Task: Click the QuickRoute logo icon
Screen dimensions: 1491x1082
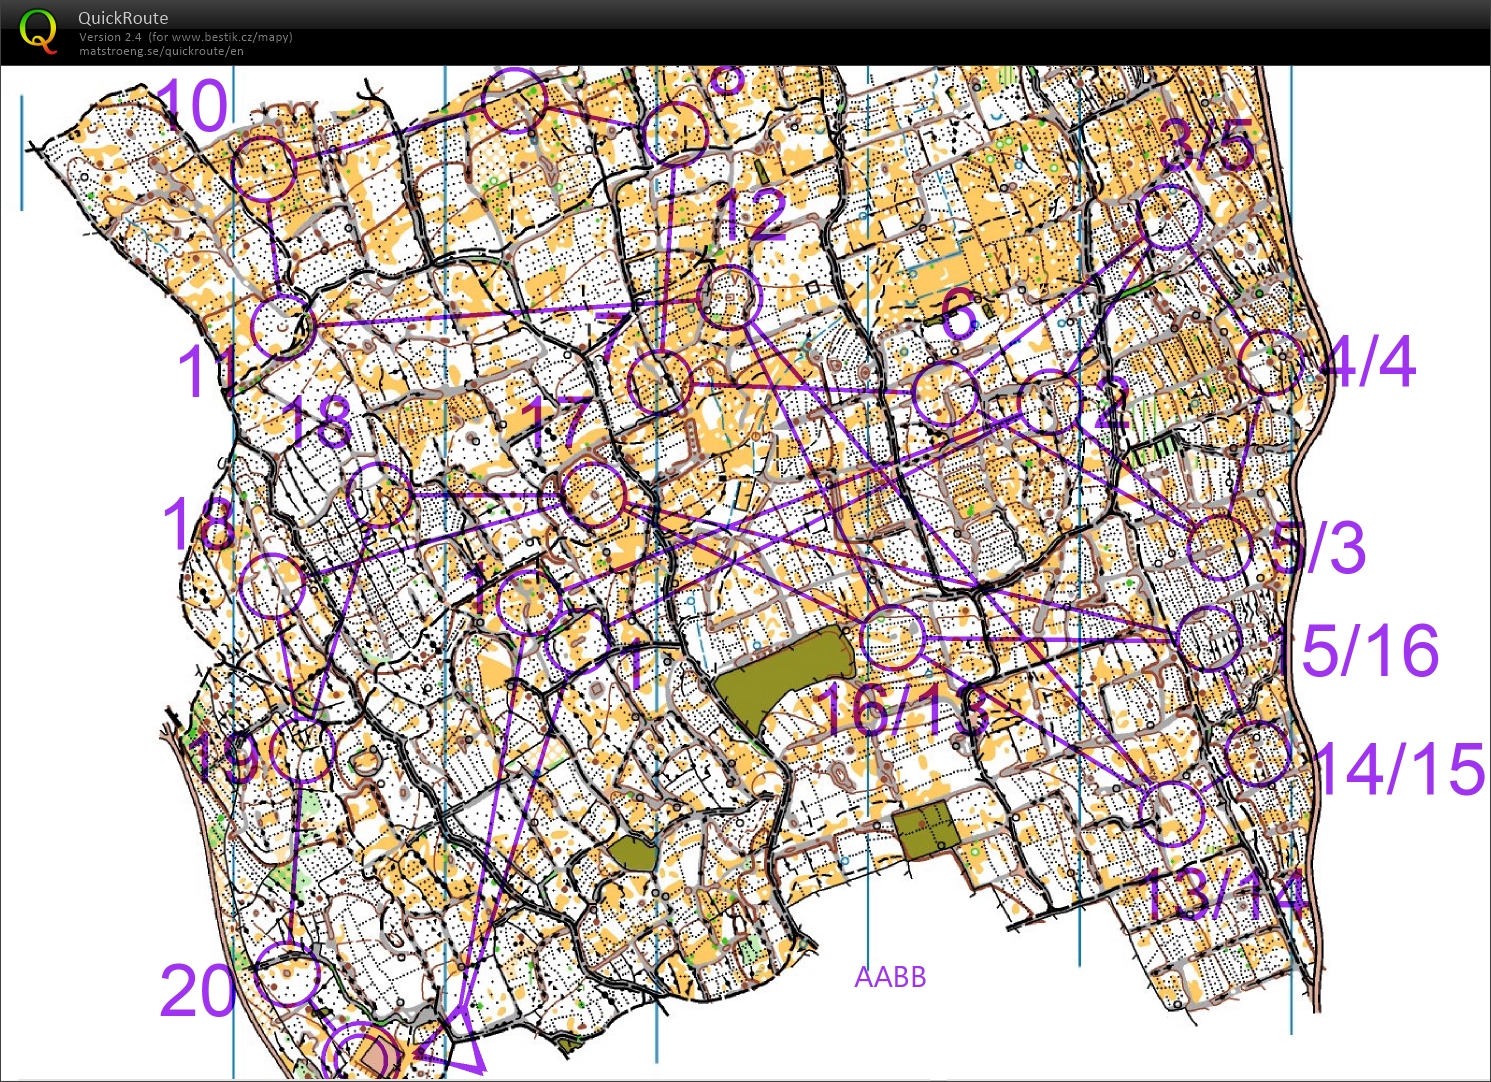Action: (38, 31)
